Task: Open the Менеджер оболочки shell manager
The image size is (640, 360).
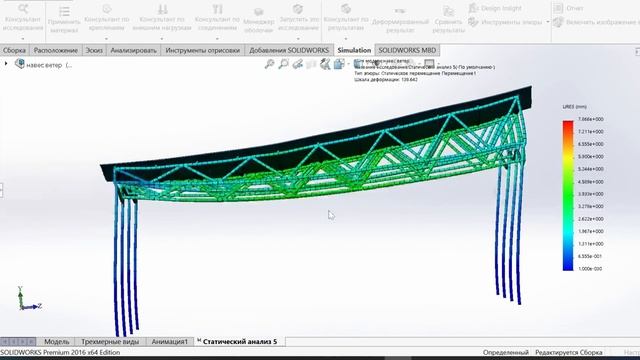Action: click(x=258, y=20)
